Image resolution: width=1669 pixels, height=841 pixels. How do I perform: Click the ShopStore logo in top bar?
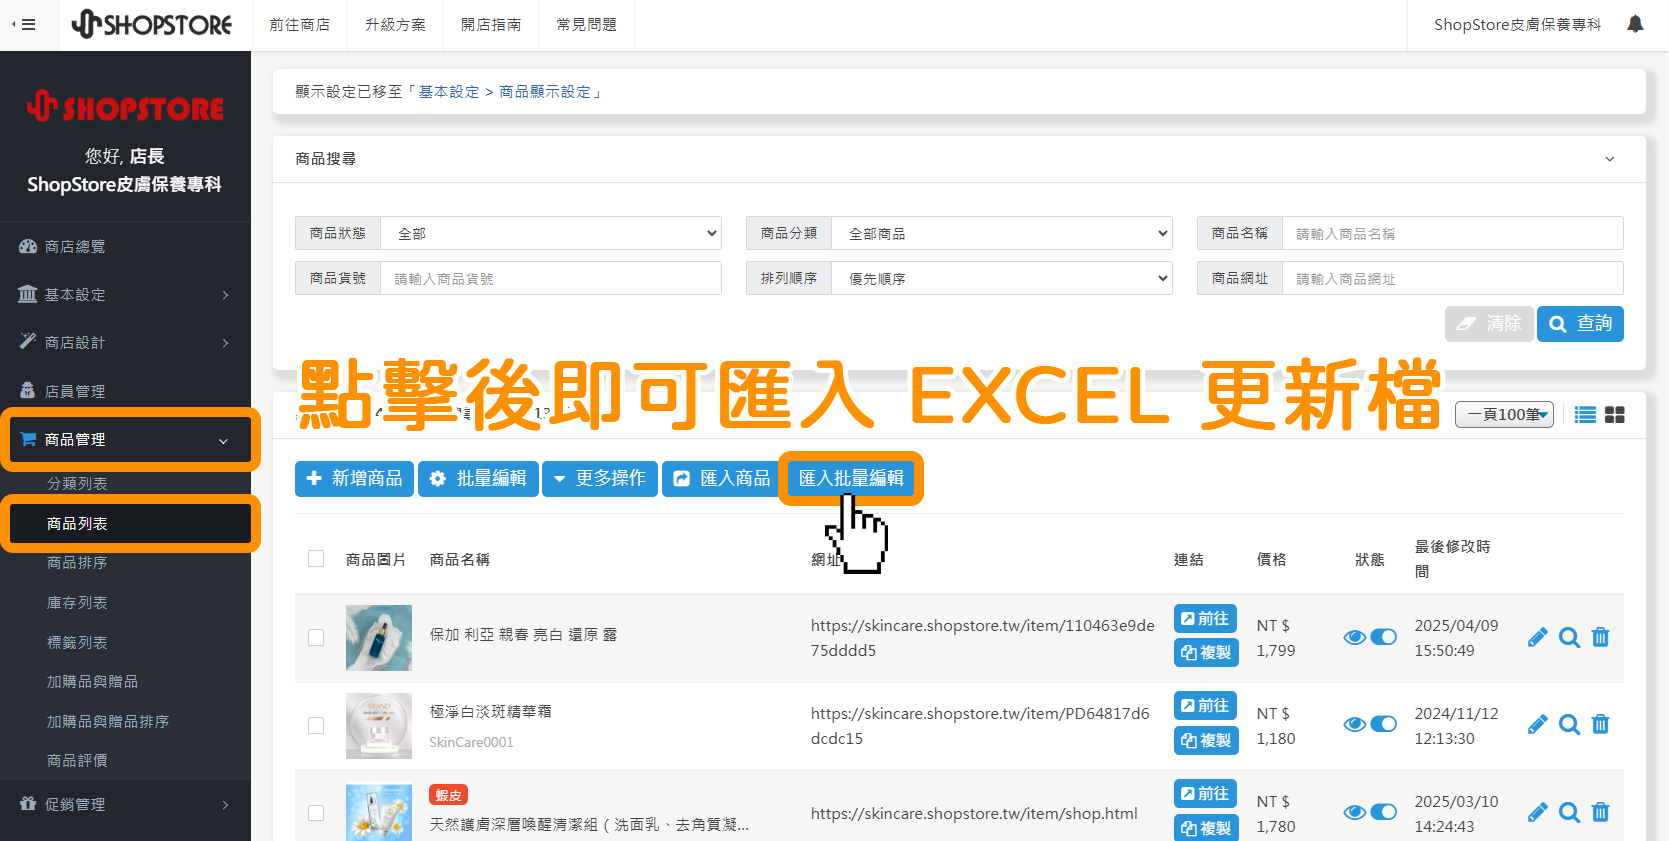point(151,24)
